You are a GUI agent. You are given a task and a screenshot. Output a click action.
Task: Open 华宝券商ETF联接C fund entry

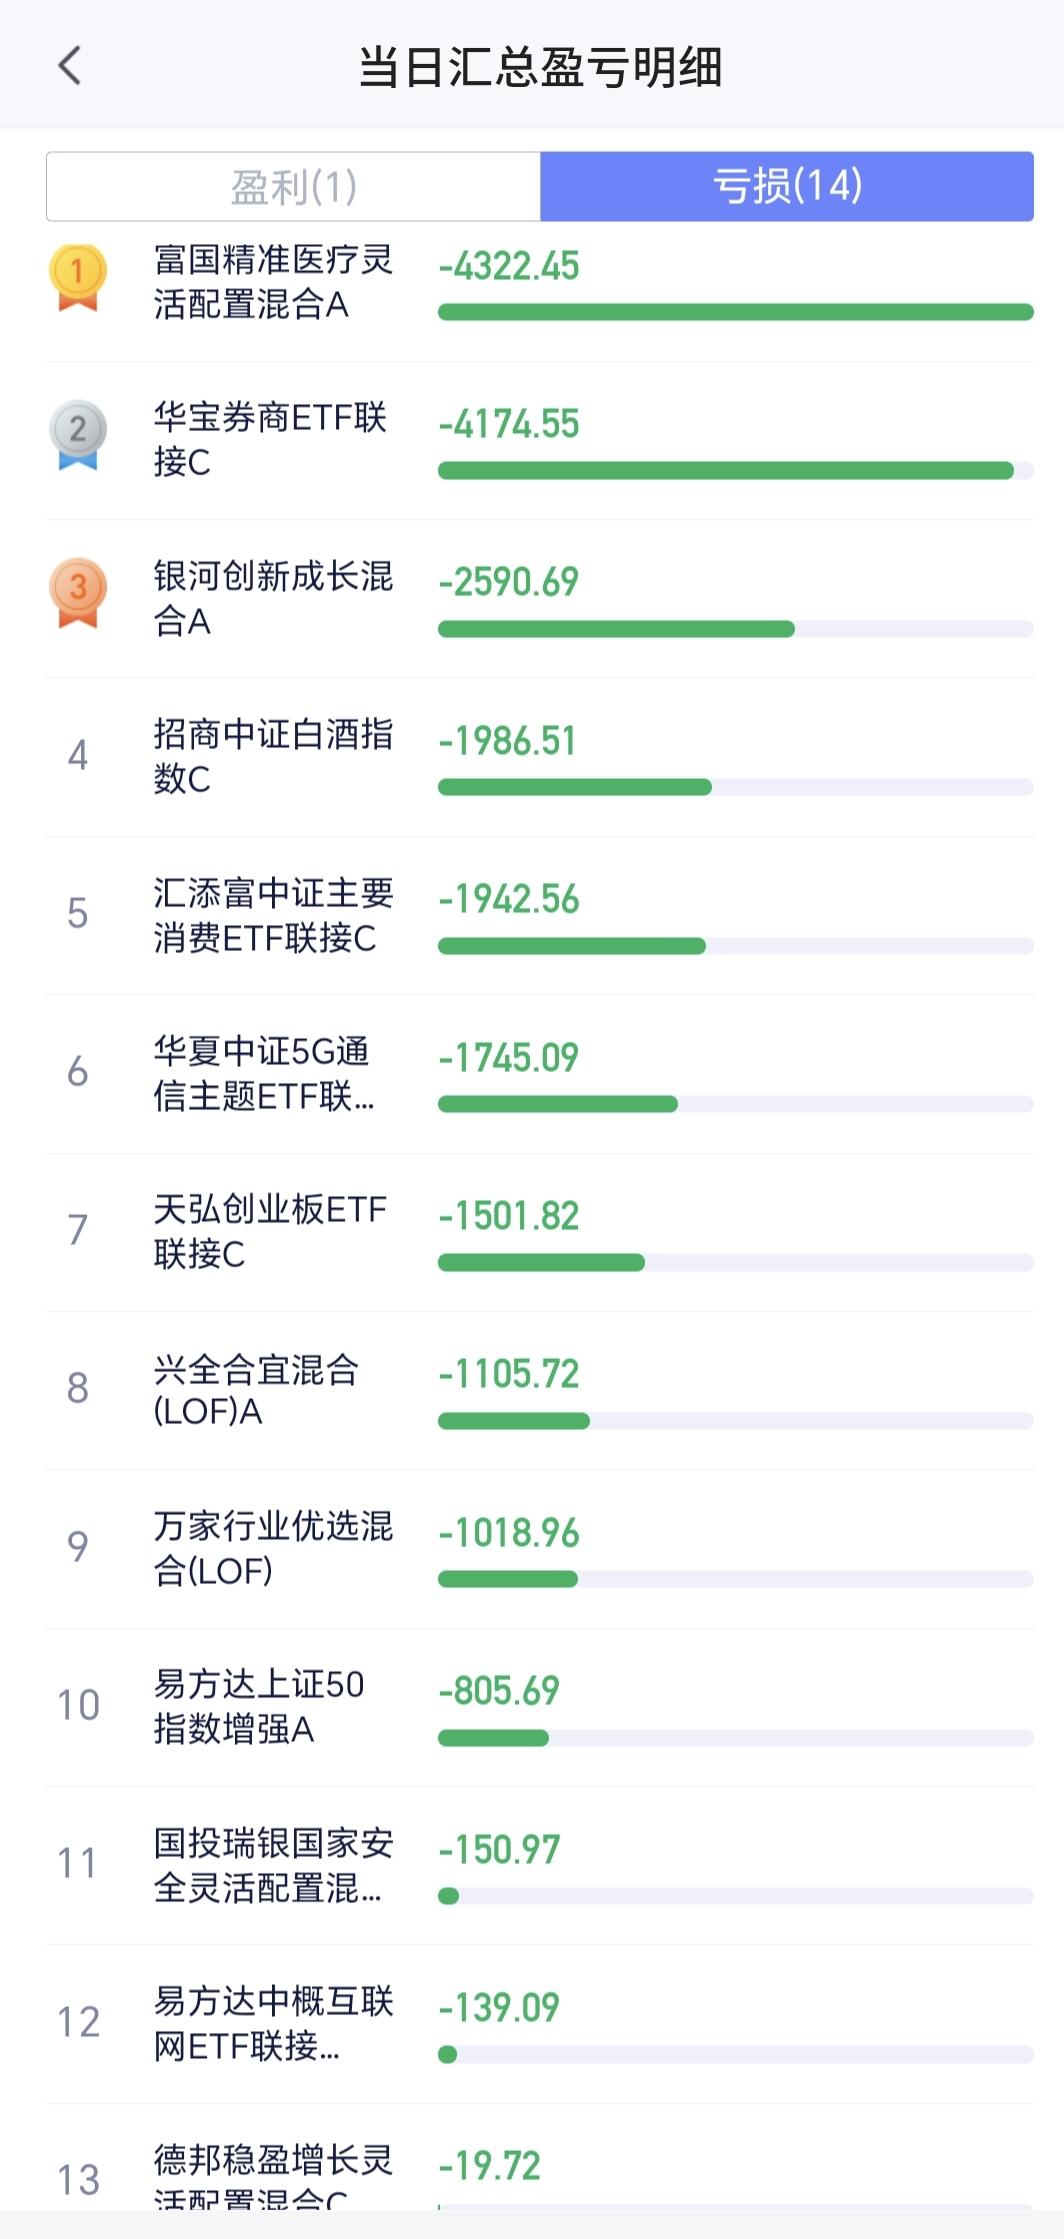269,439
